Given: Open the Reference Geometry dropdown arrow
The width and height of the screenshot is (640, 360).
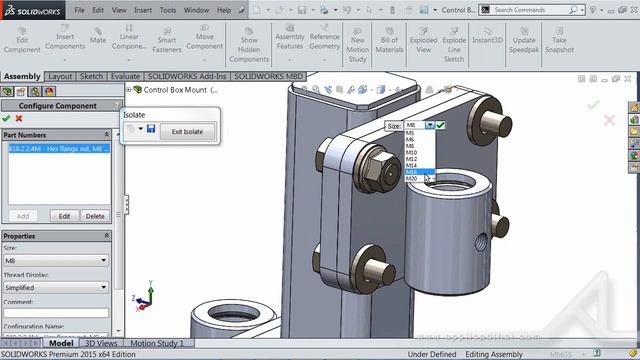Looking at the screenshot, I should tap(324, 60).
